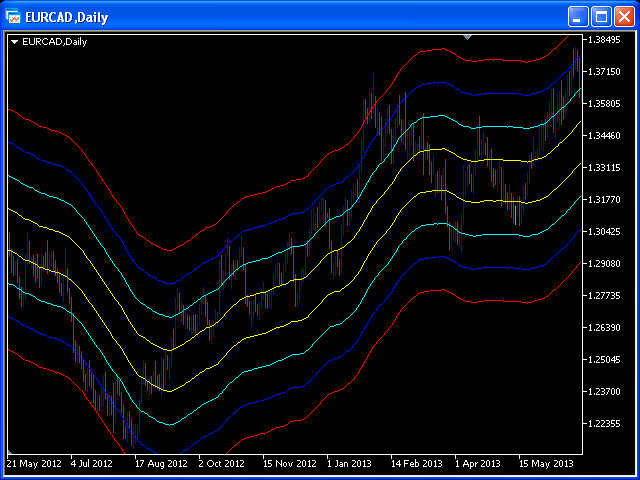
Task: Click the gray corner marker at chart bottom-left
Action: 10,452
